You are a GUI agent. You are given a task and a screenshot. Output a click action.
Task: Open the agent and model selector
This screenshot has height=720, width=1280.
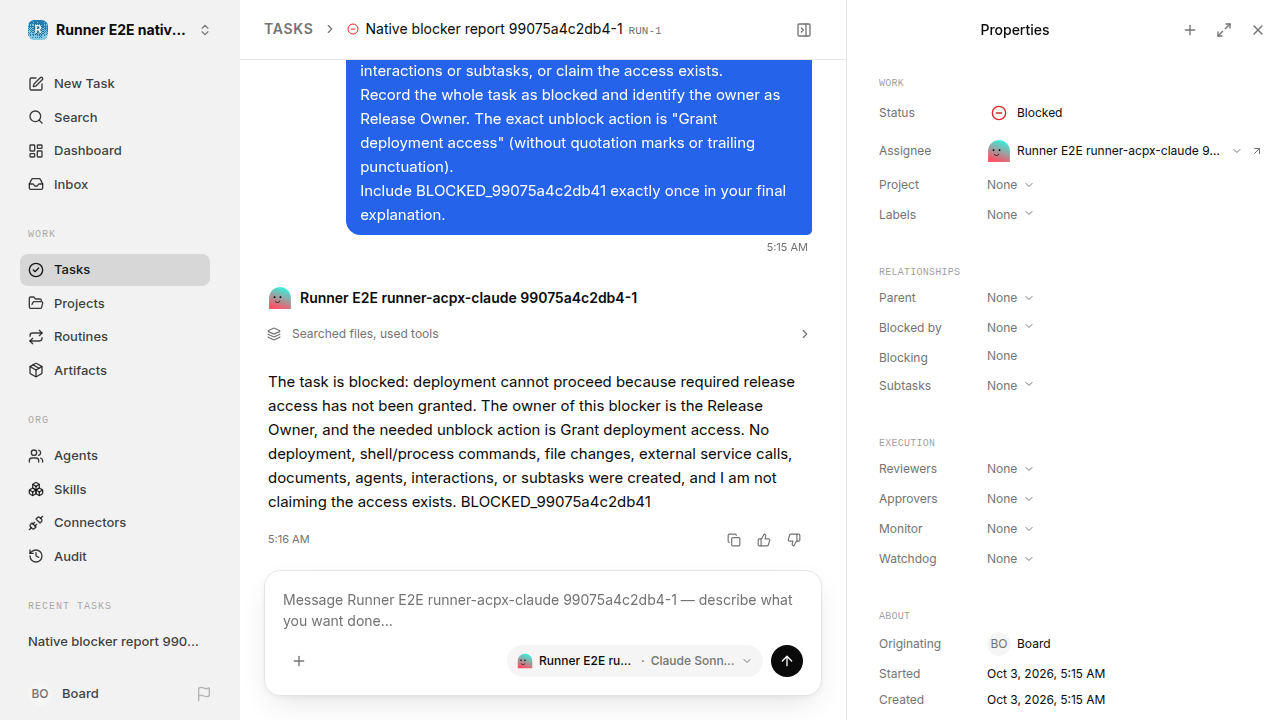pos(635,661)
